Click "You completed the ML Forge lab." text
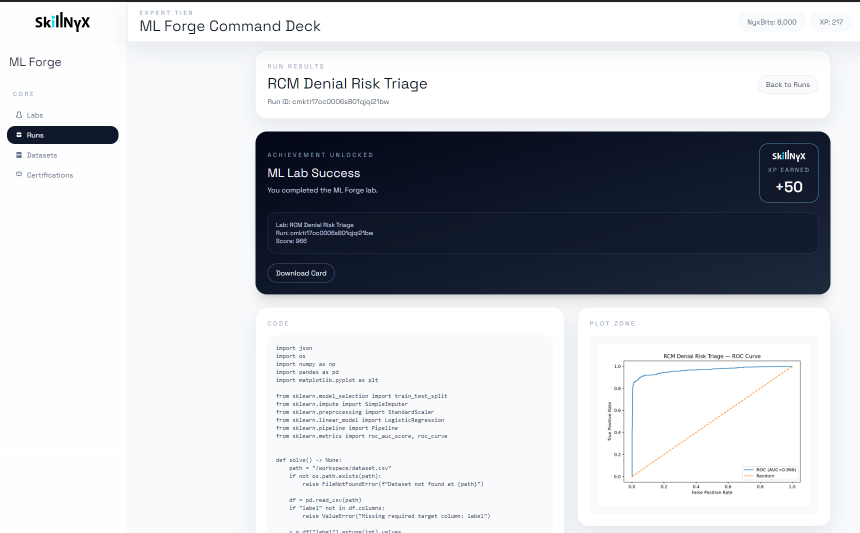Viewport: 860px width, 533px height. (x=322, y=190)
